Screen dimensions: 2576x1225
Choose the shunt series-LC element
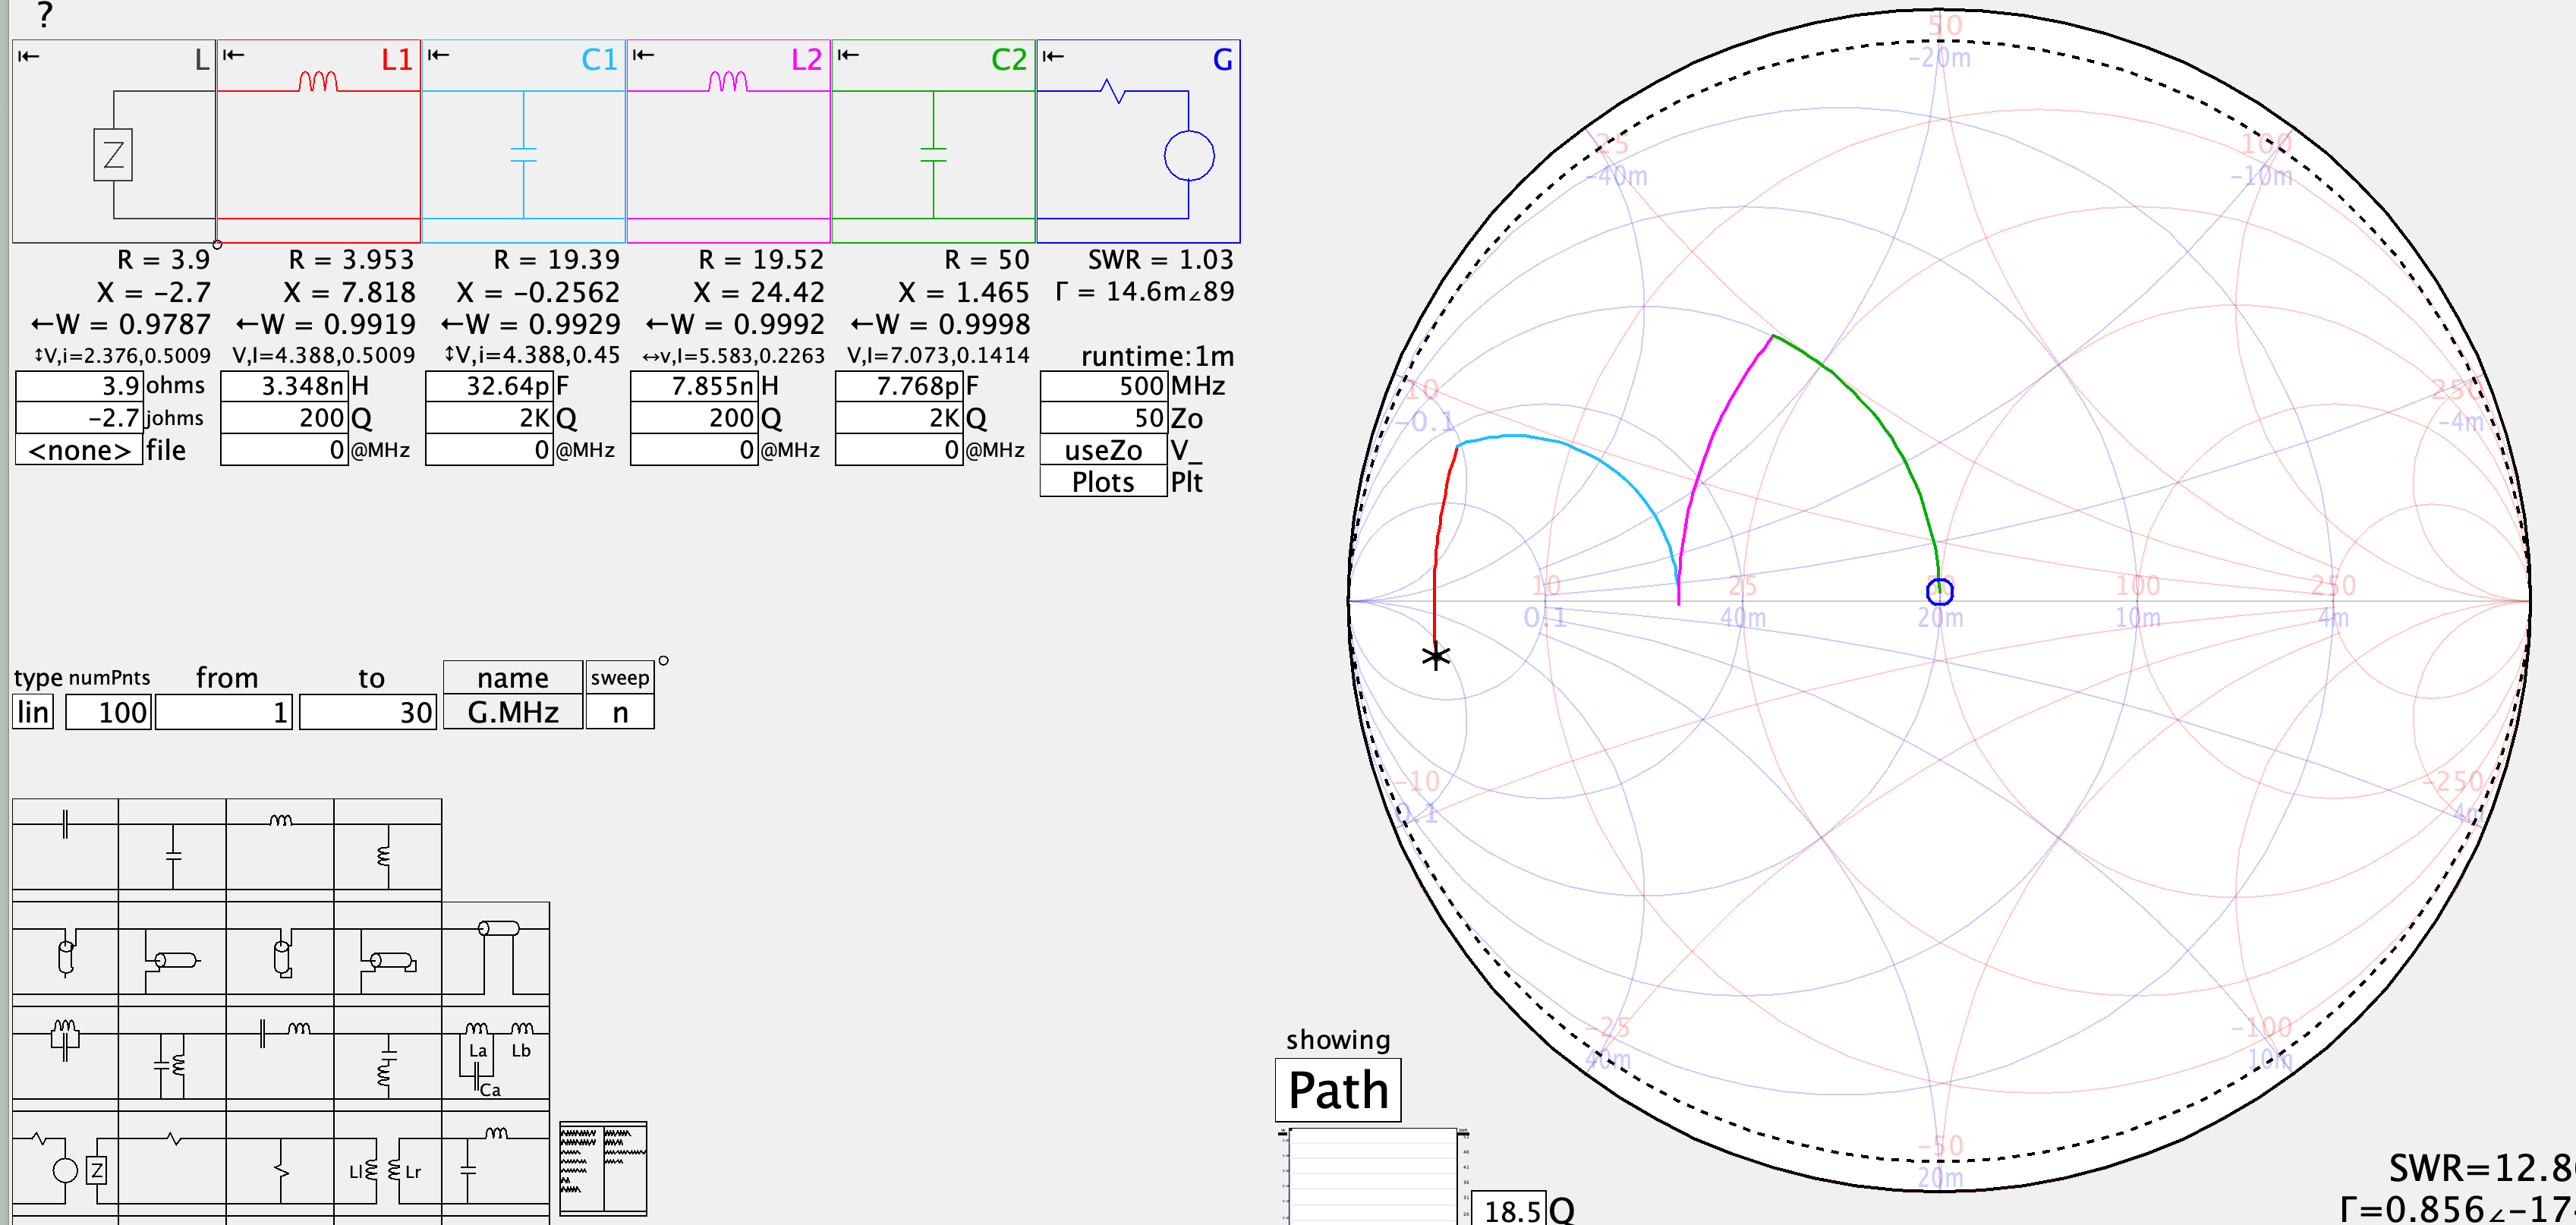[388, 1053]
